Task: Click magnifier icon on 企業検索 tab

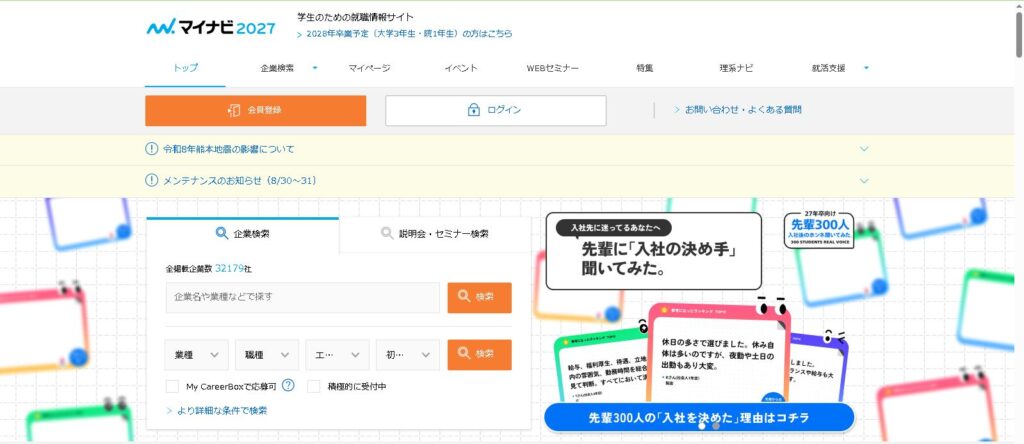Action: point(222,233)
